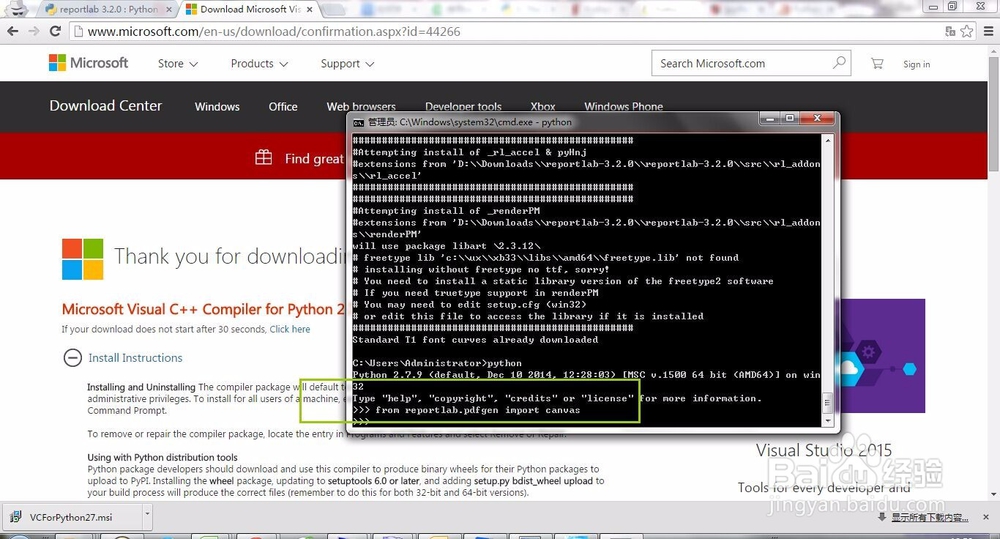Click the page info icon beside the URL

pos(77,31)
